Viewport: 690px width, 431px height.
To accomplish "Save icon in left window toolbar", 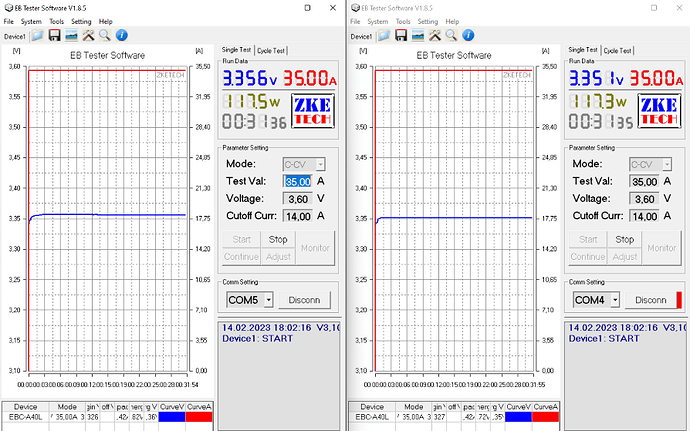I will [55, 36].
